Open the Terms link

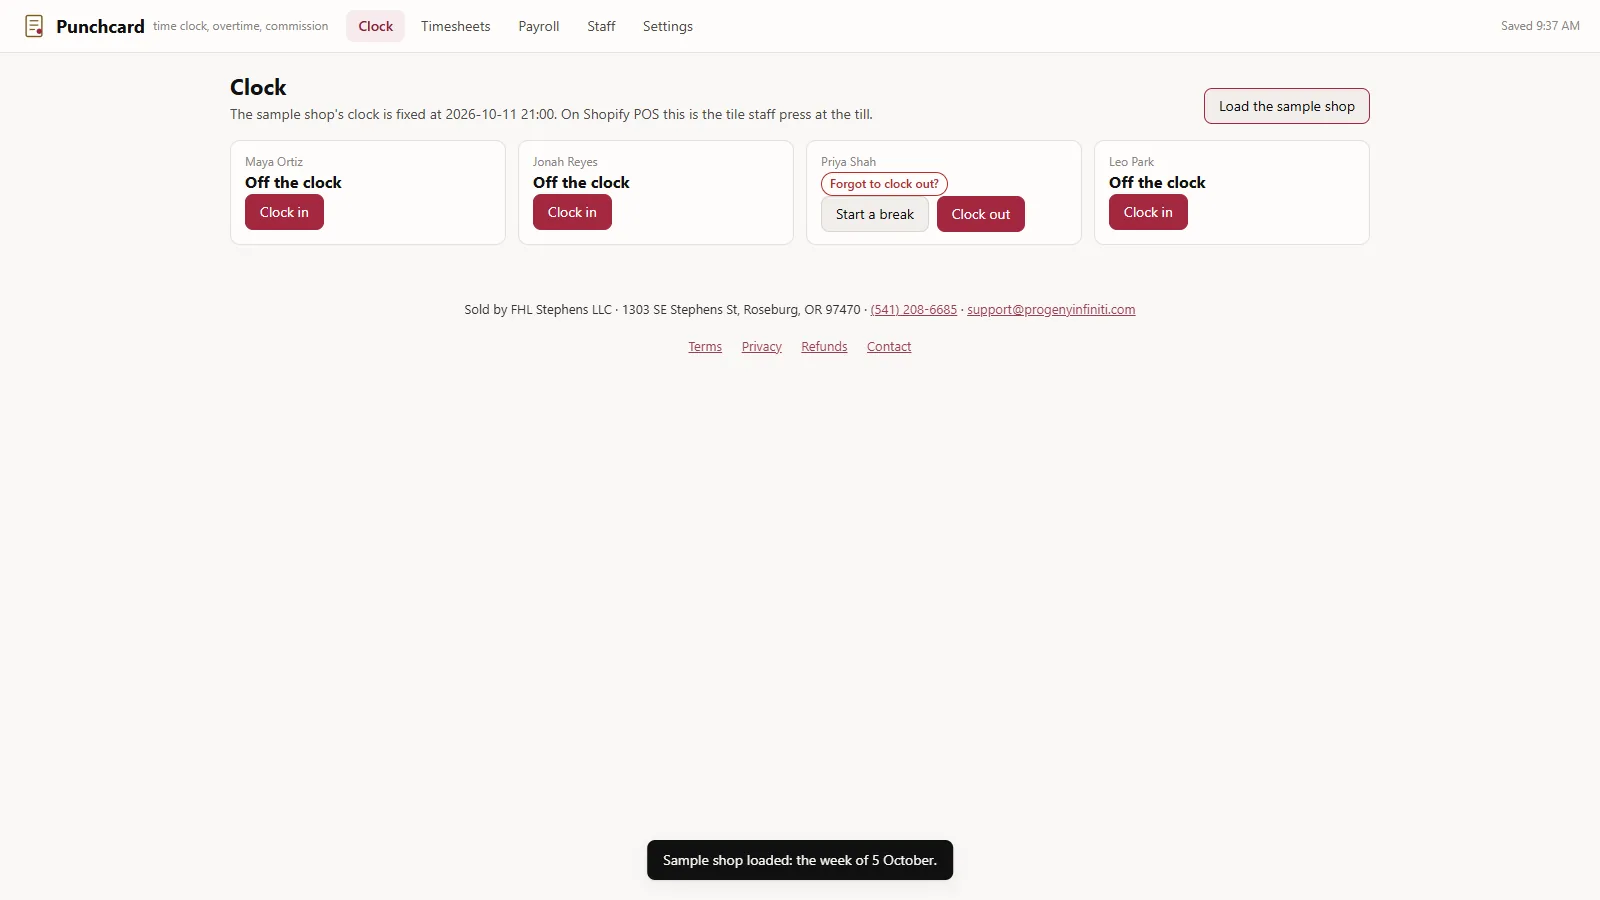[705, 347]
